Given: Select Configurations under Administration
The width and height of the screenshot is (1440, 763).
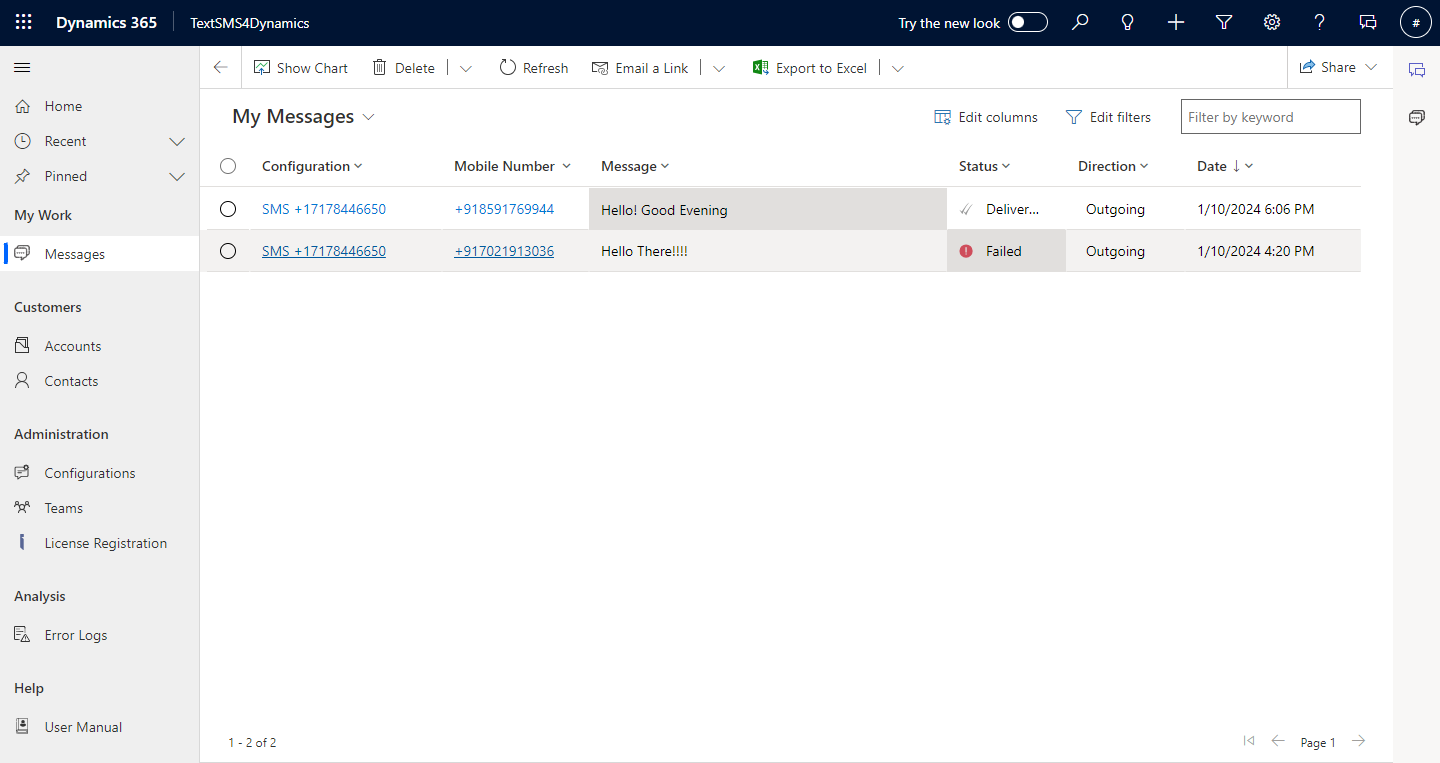Looking at the screenshot, I should [90, 472].
